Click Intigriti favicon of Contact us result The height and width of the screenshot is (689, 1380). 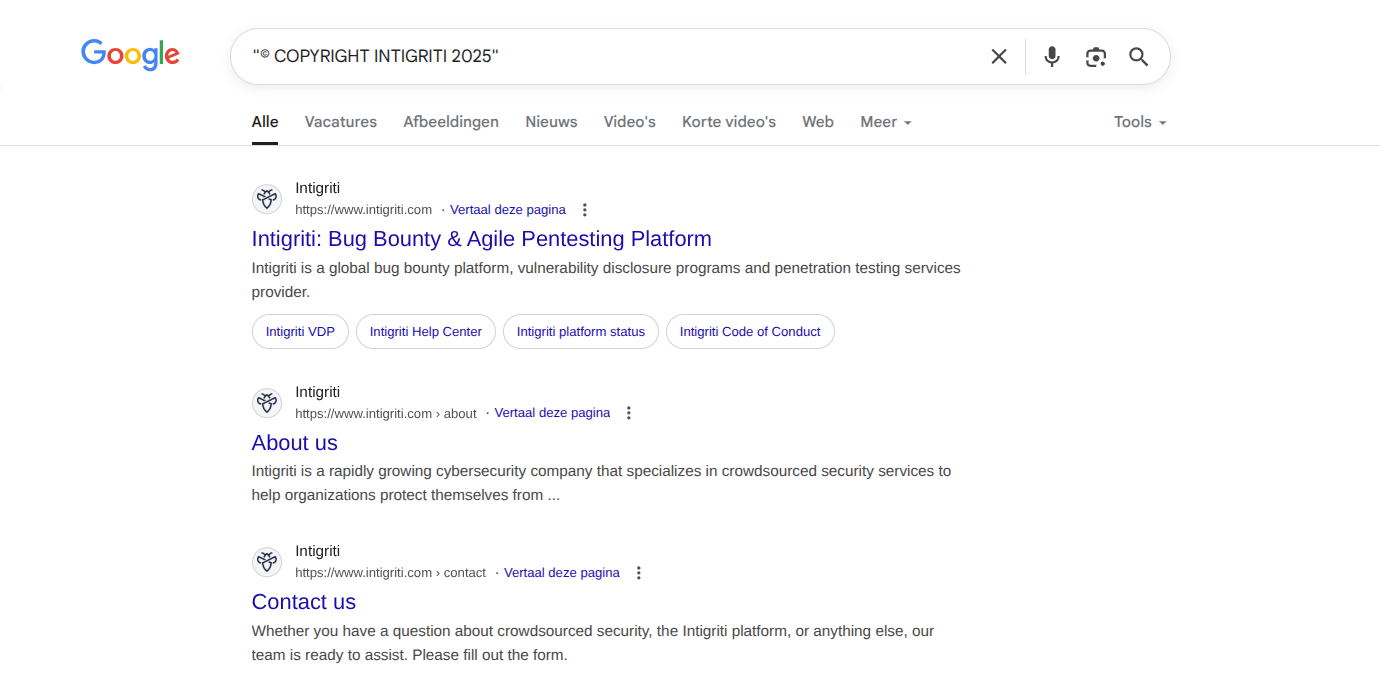coord(267,562)
